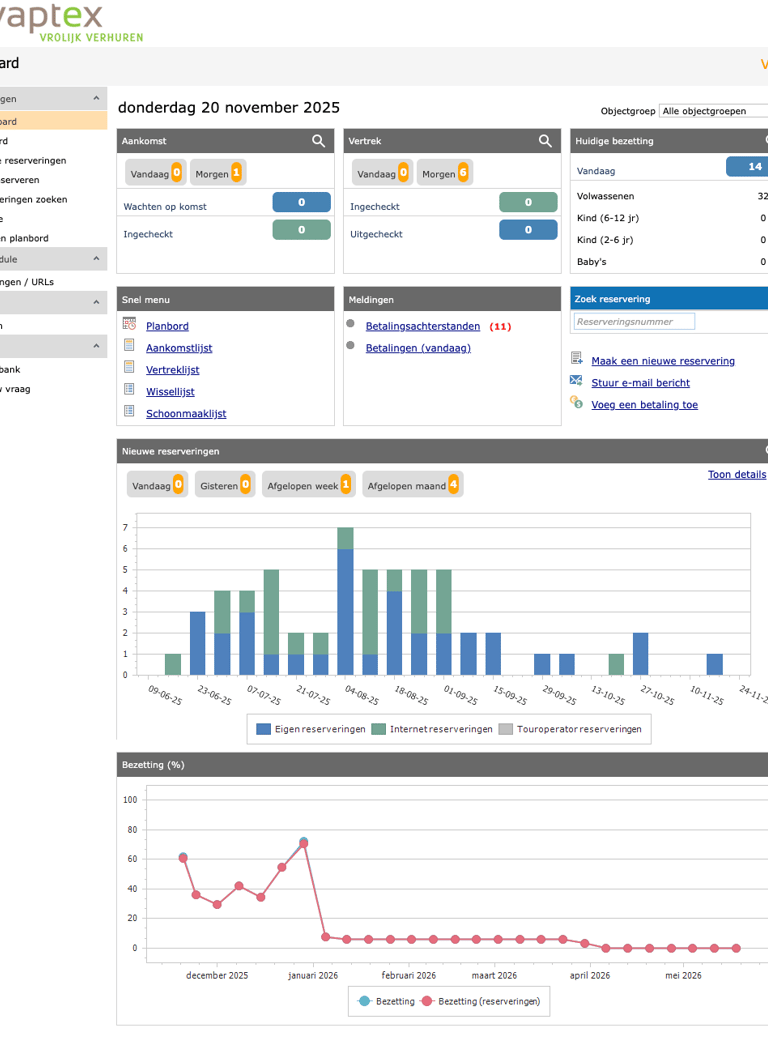
Task: Select the Afgelopen maand tab
Action: (x=413, y=485)
